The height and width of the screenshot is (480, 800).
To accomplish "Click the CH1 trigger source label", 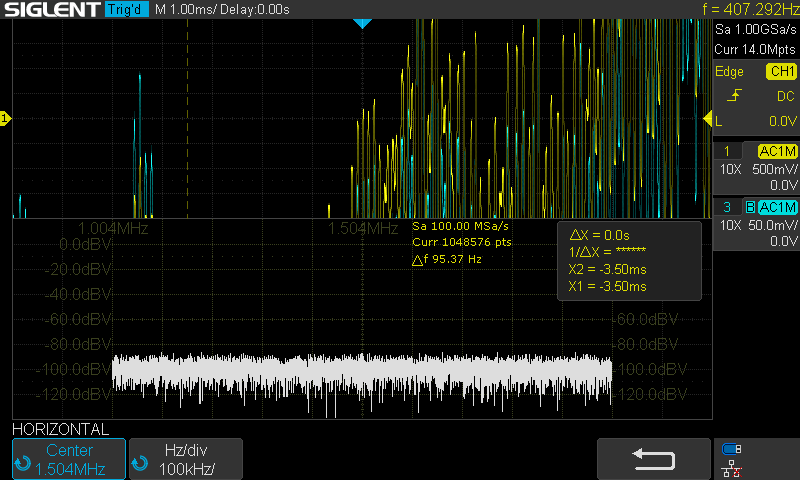I will (x=781, y=71).
